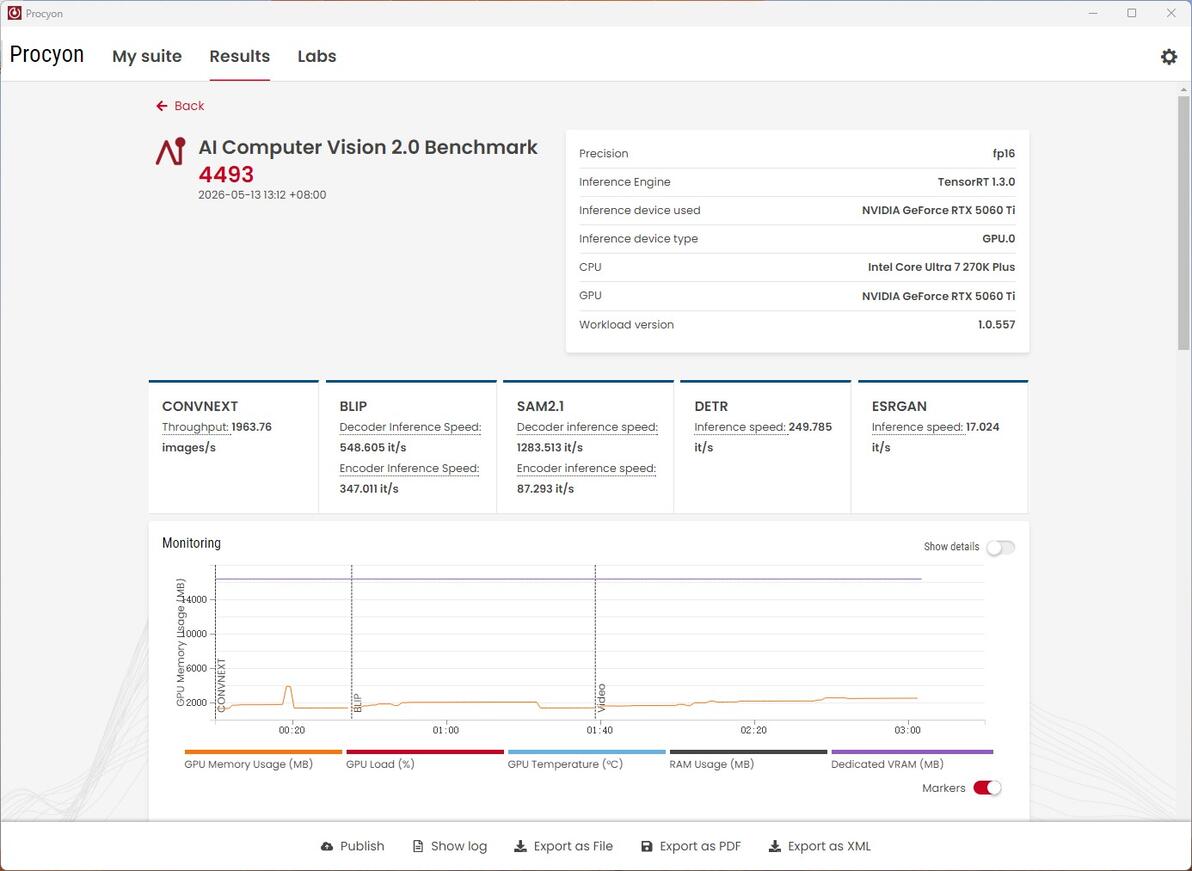The height and width of the screenshot is (871, 1192).
Task: Click SAM2.1 Encoder inference speed label
Action: pyautogui.click(x=586, y=468)
